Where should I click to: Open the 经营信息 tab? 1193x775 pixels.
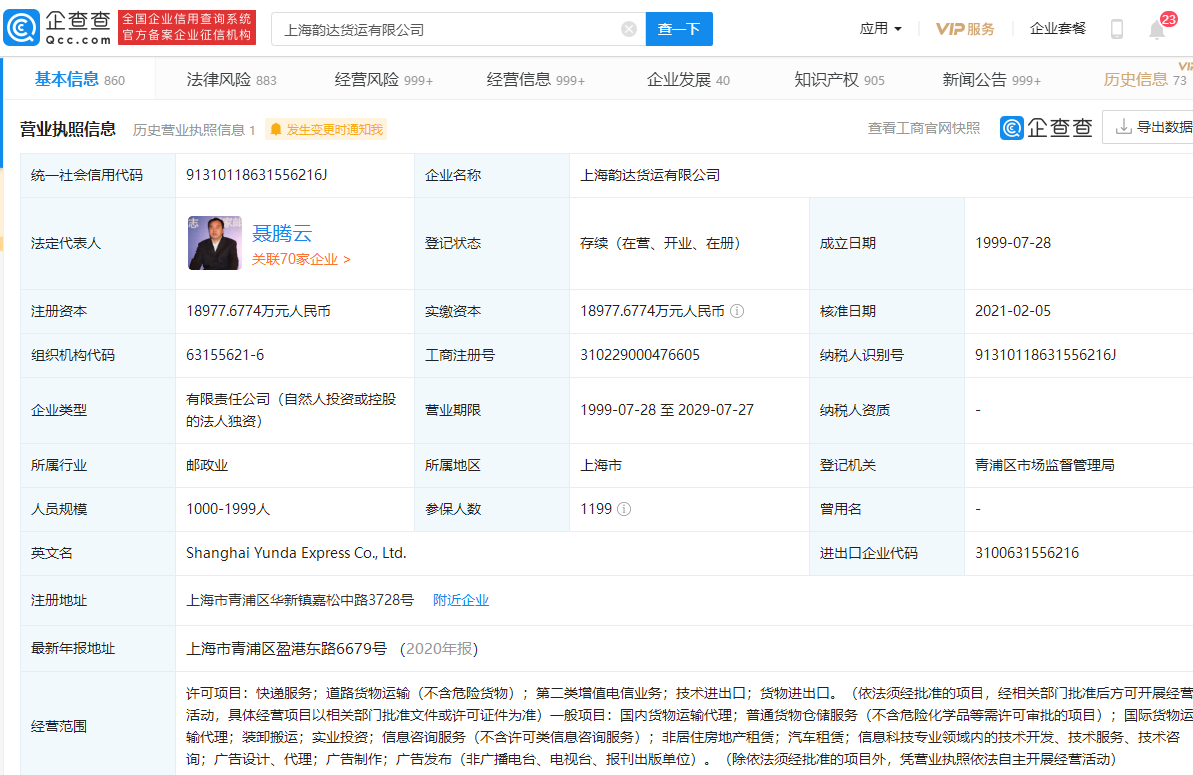[536, 79]
